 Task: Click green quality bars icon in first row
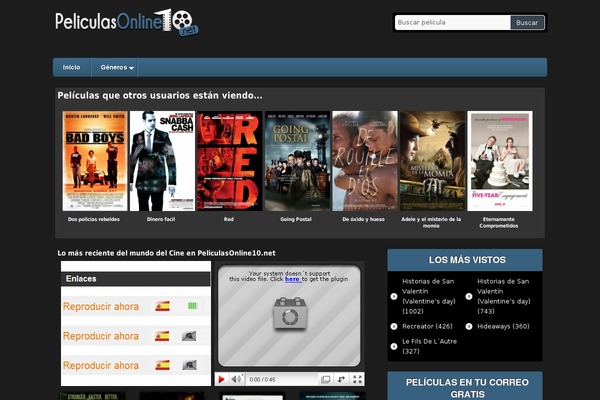coord(192,306)
